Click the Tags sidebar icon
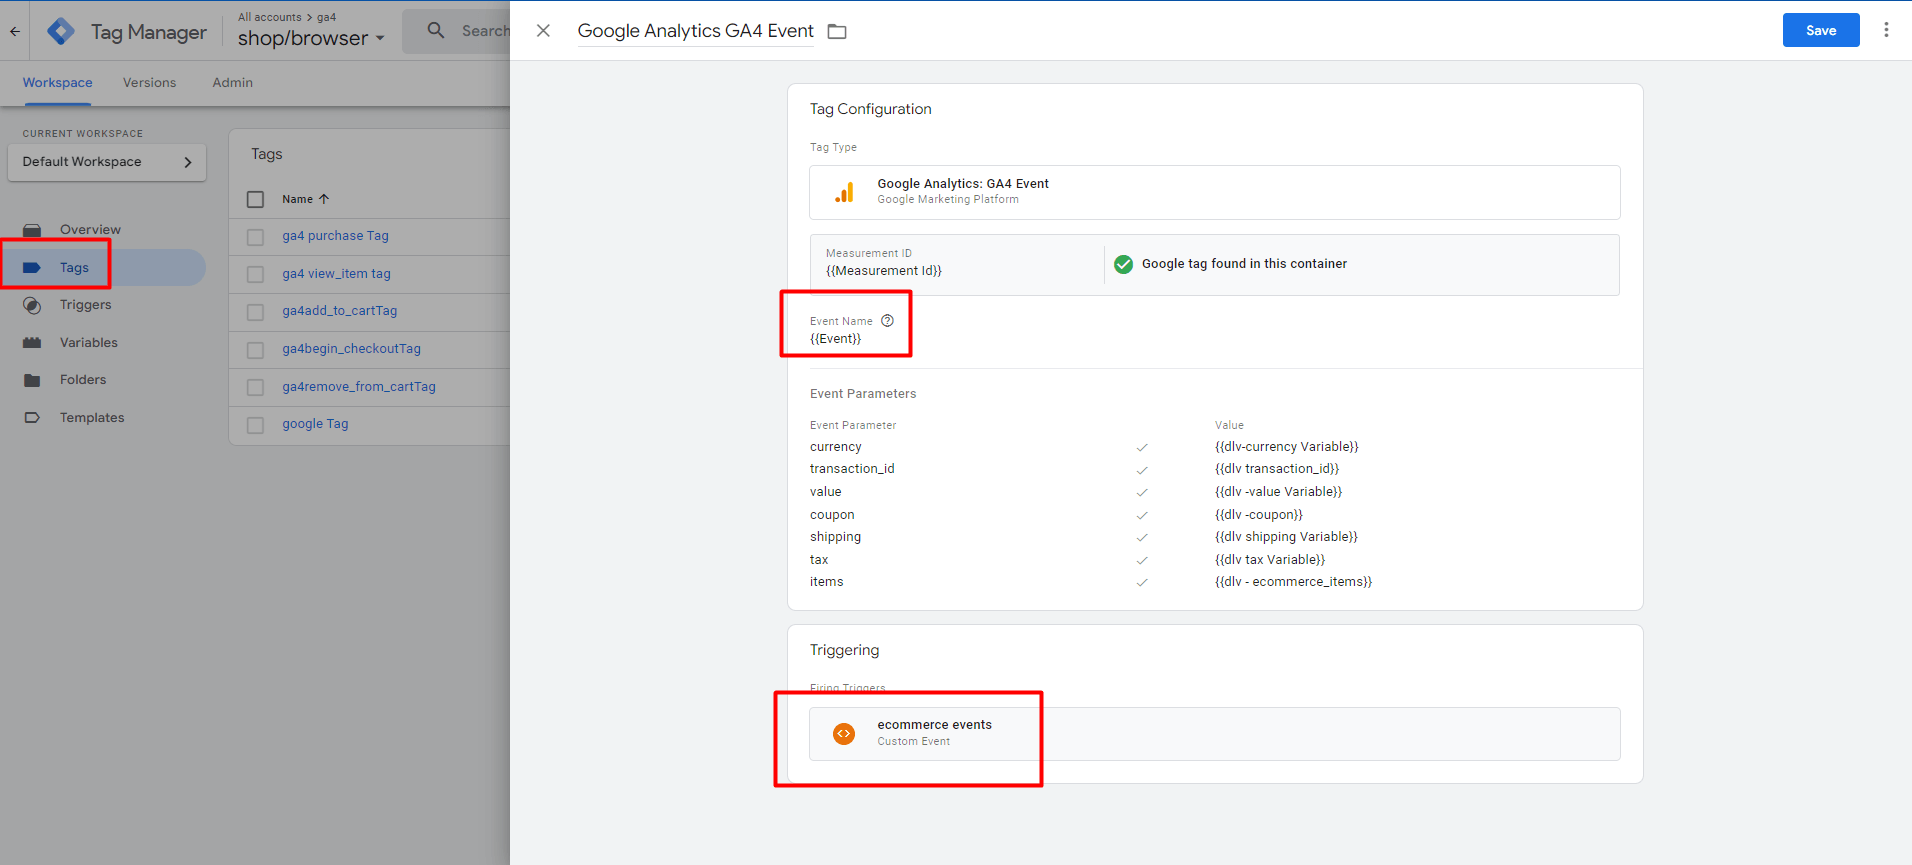Viewport: 1912px width, 865px height. (32, 268)
